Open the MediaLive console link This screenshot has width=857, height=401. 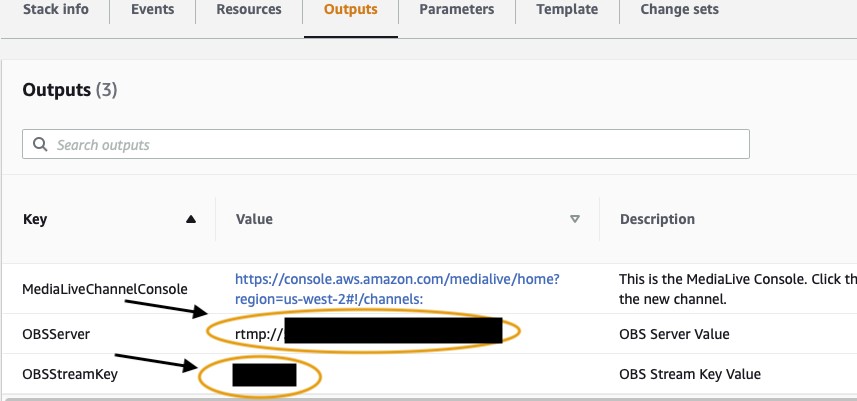(x=397, y=289)
